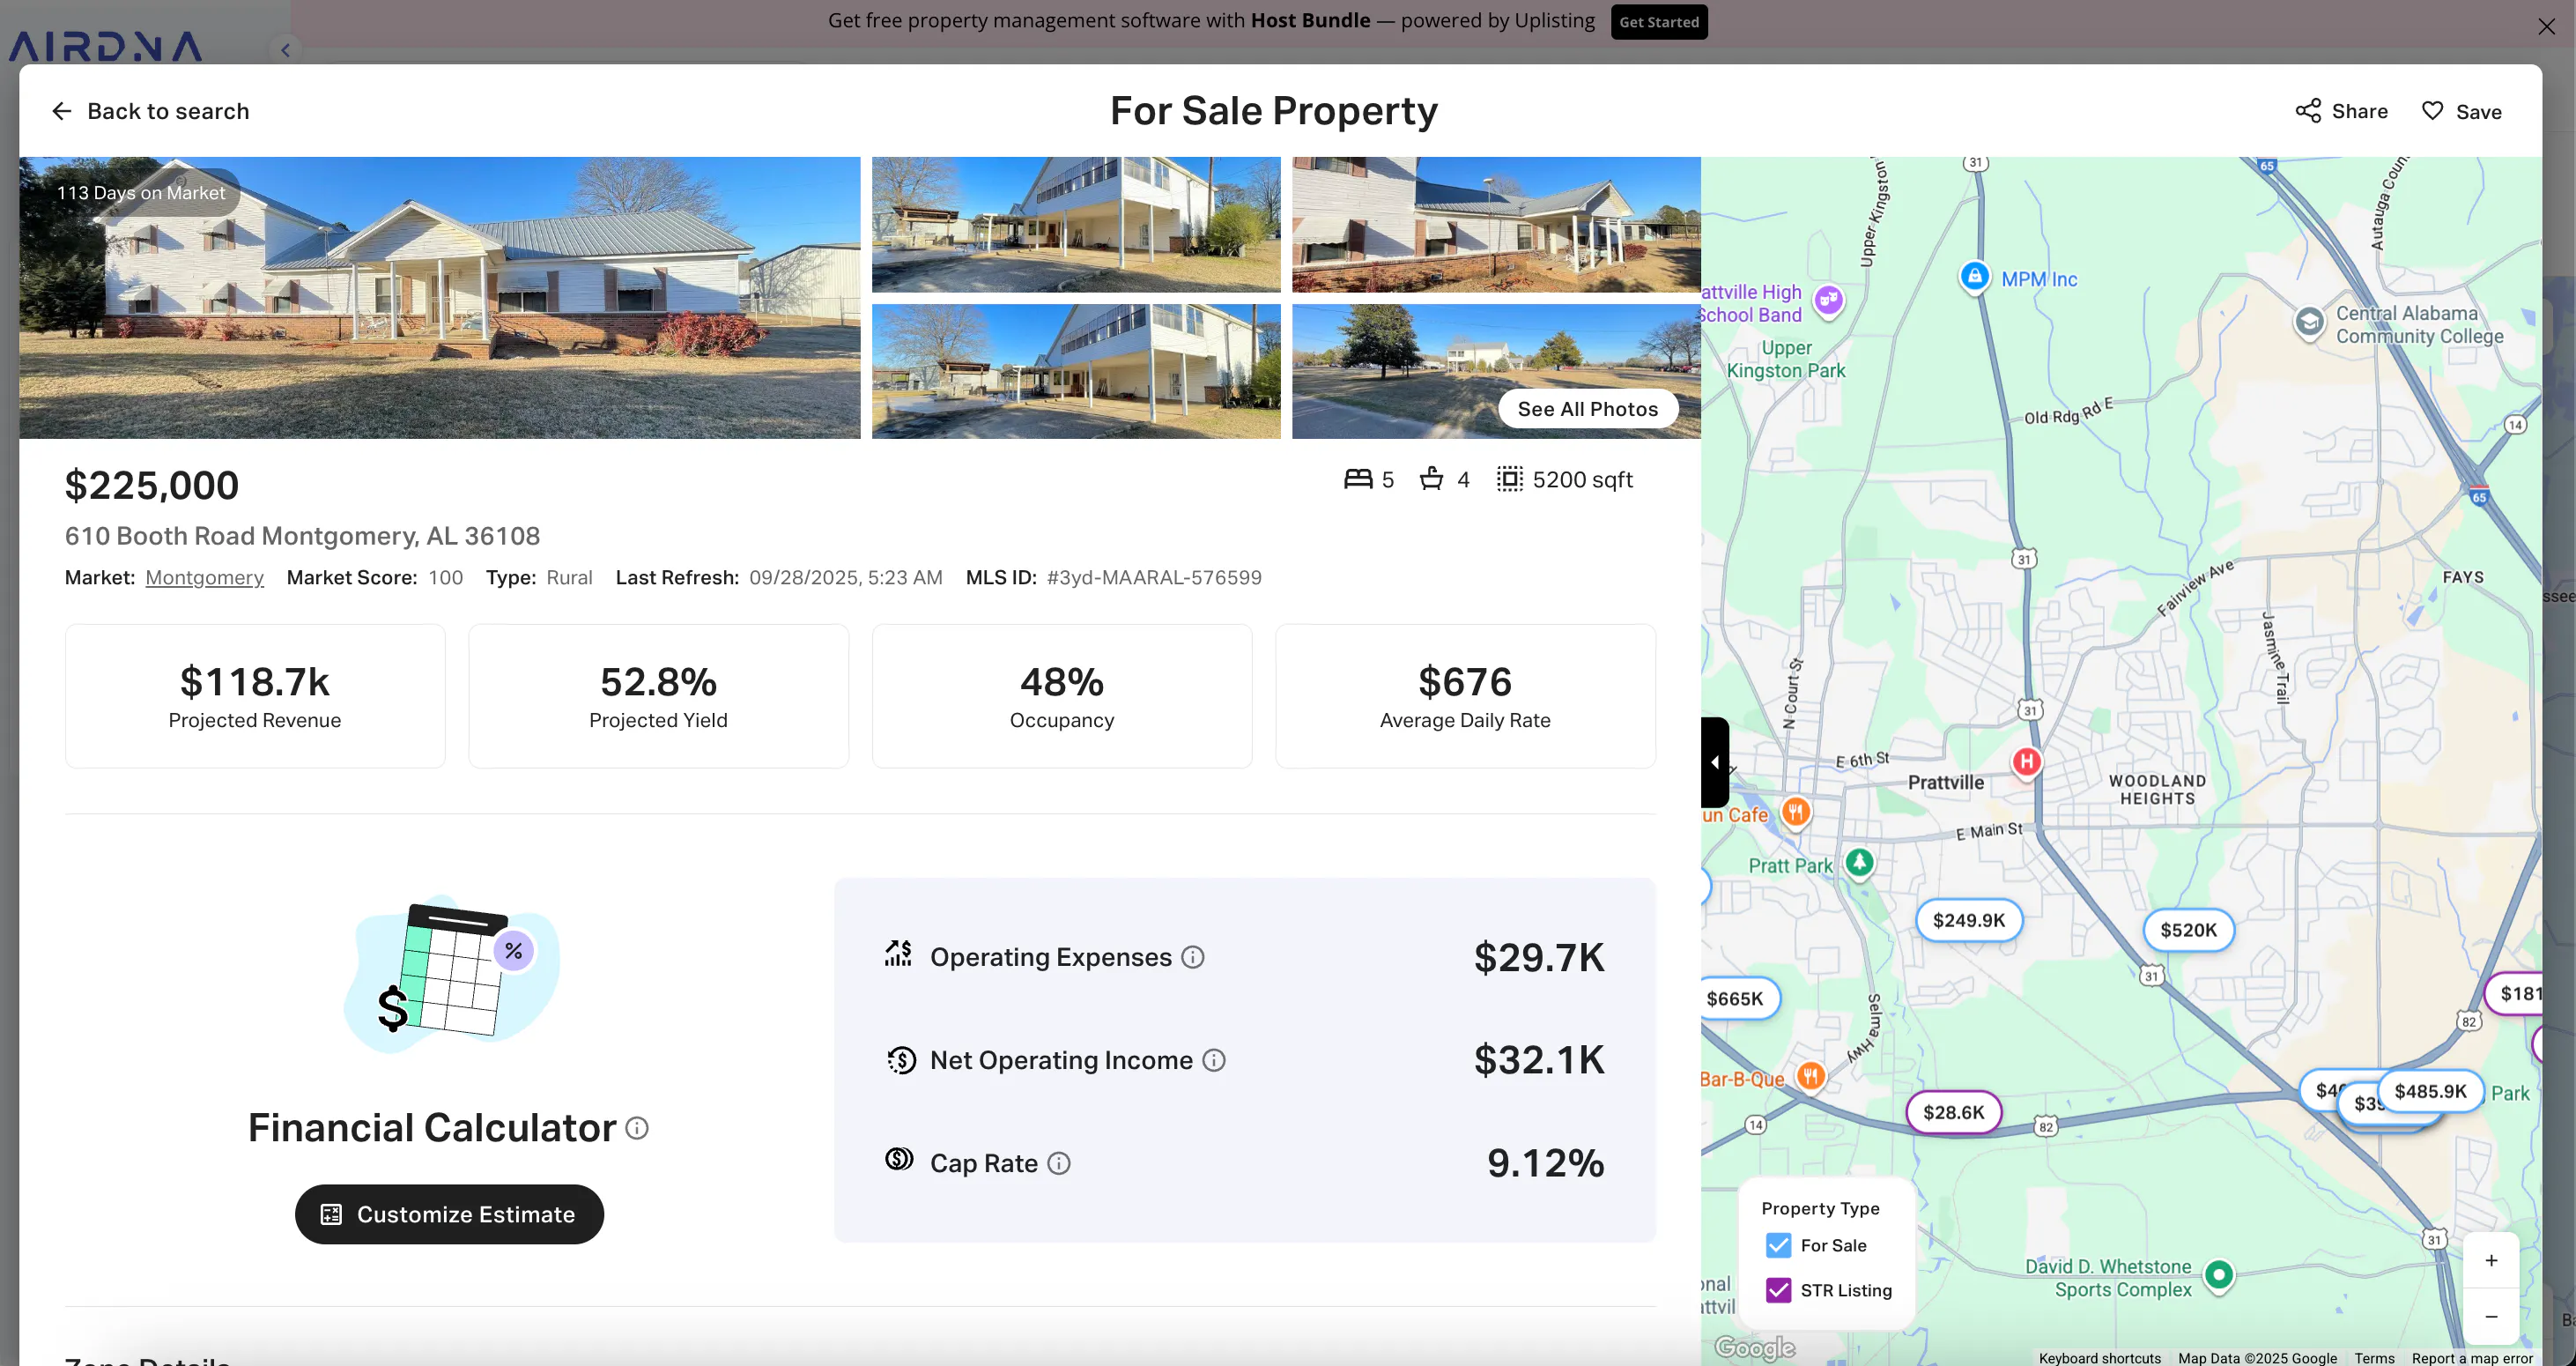This screenshot has width=2576, height=1366.
Task: Zoom out on the map
Action: pyautogui.click(x=2491, y=1316)
